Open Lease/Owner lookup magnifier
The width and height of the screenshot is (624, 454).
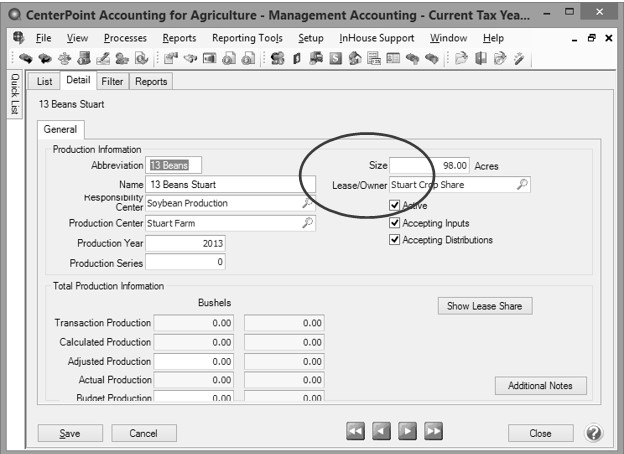click(522, 184)
